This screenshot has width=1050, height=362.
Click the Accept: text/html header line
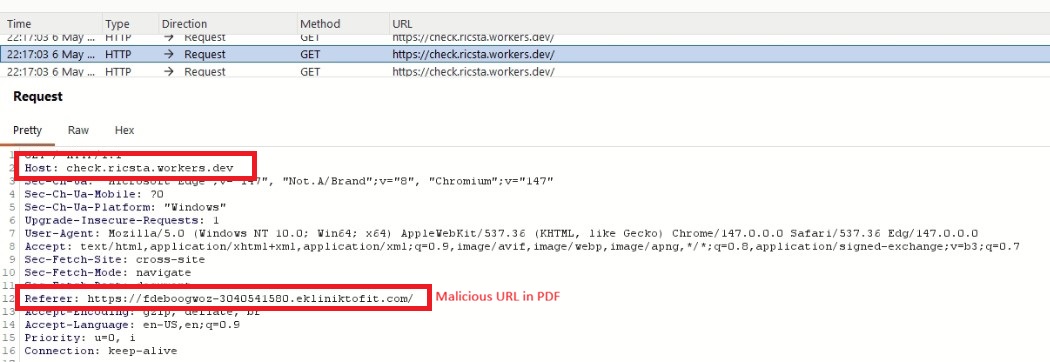pos(522,246)
